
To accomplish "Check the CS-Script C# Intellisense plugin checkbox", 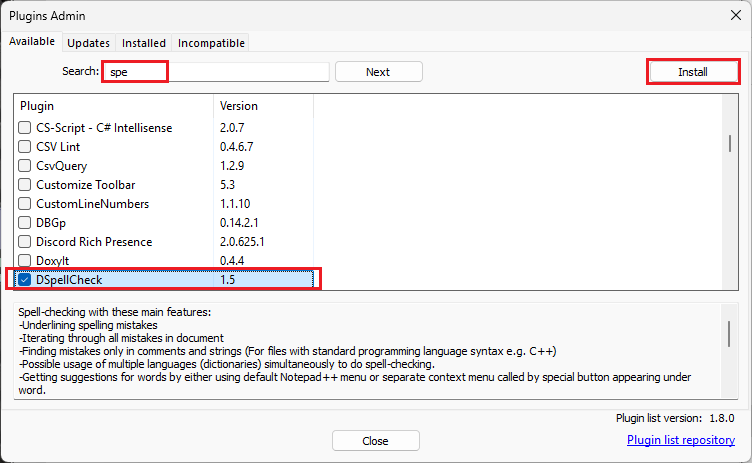I will (x=26, y=128).
